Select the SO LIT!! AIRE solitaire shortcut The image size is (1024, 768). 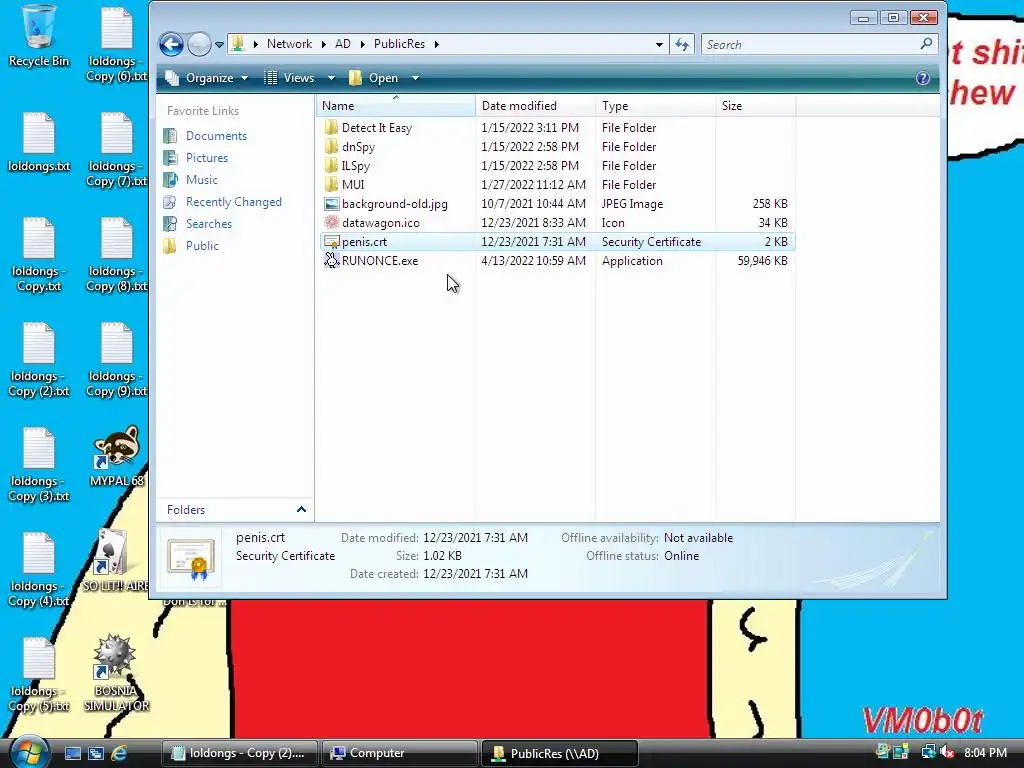point(115,560)
